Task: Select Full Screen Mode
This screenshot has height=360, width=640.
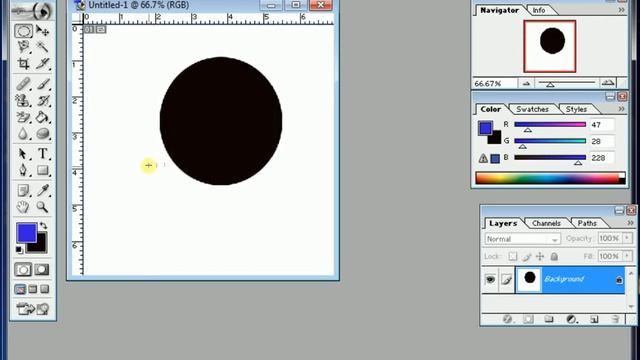Action: click(x=44, y=289)
